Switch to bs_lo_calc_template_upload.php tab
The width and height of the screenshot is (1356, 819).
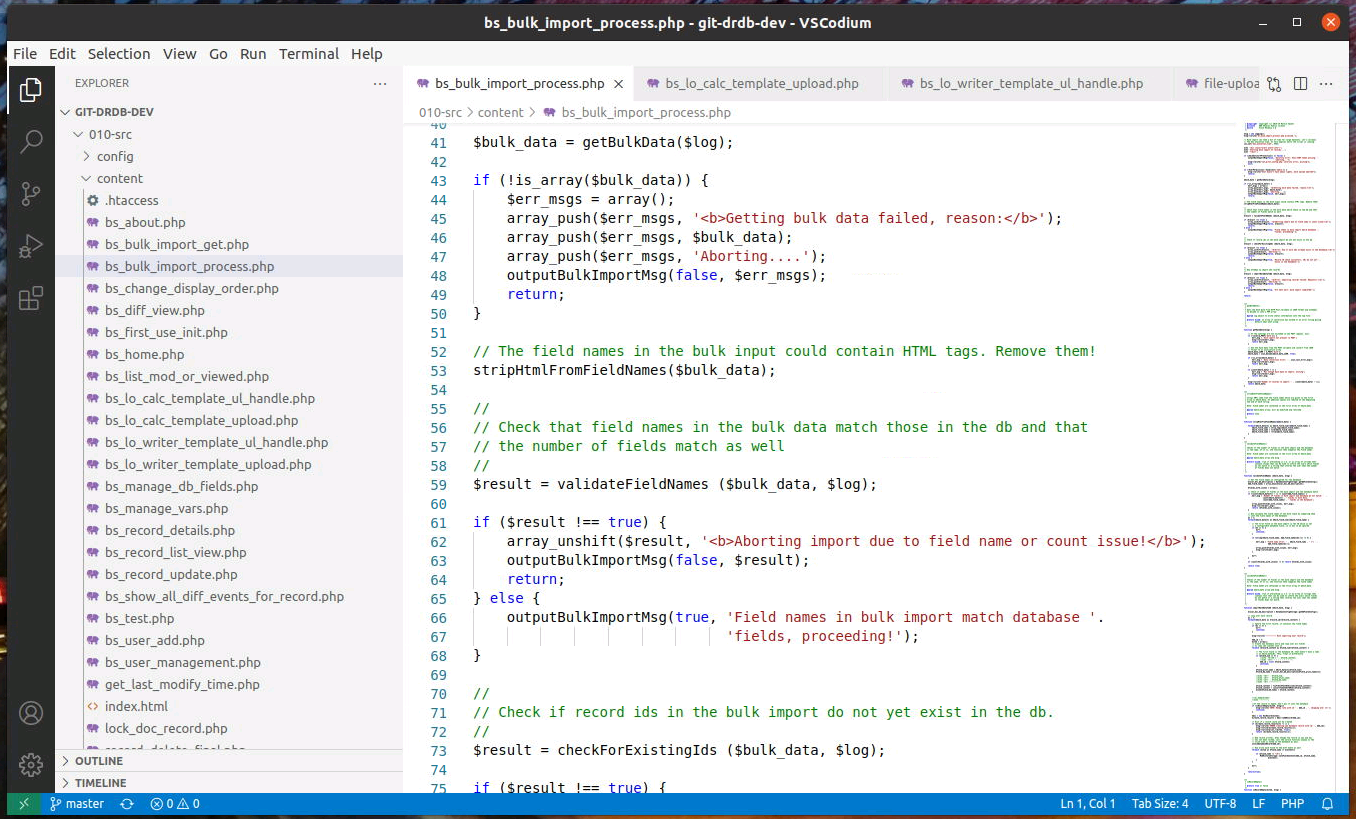pos(762,84)
